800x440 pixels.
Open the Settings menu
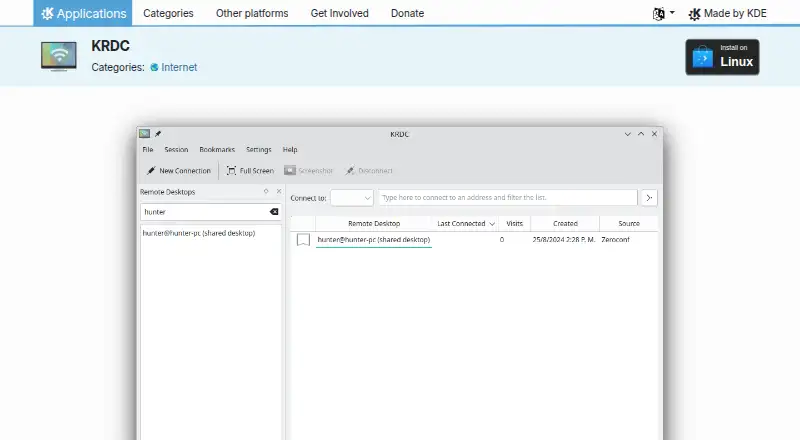[259, 150]
